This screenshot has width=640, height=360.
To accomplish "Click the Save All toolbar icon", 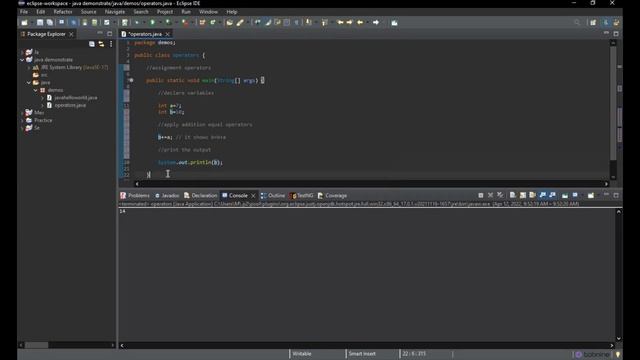I will tap(50, 23).
